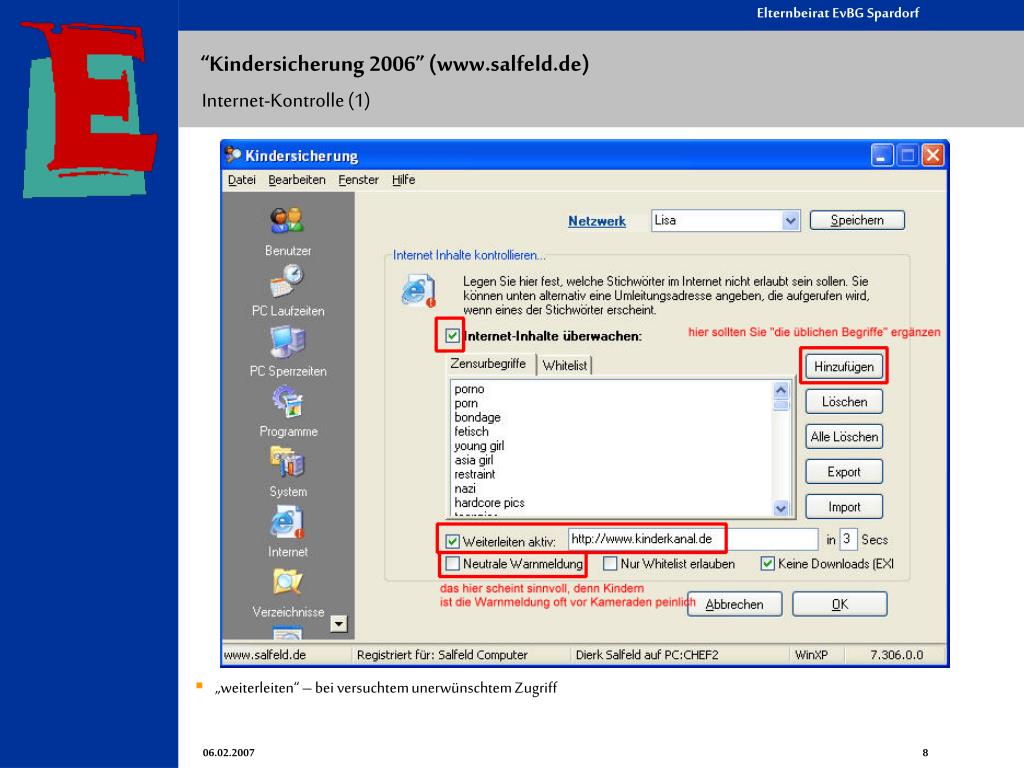Screen dimensions: 1024x768
Task: Click the Export button
Action: [844, 472]
